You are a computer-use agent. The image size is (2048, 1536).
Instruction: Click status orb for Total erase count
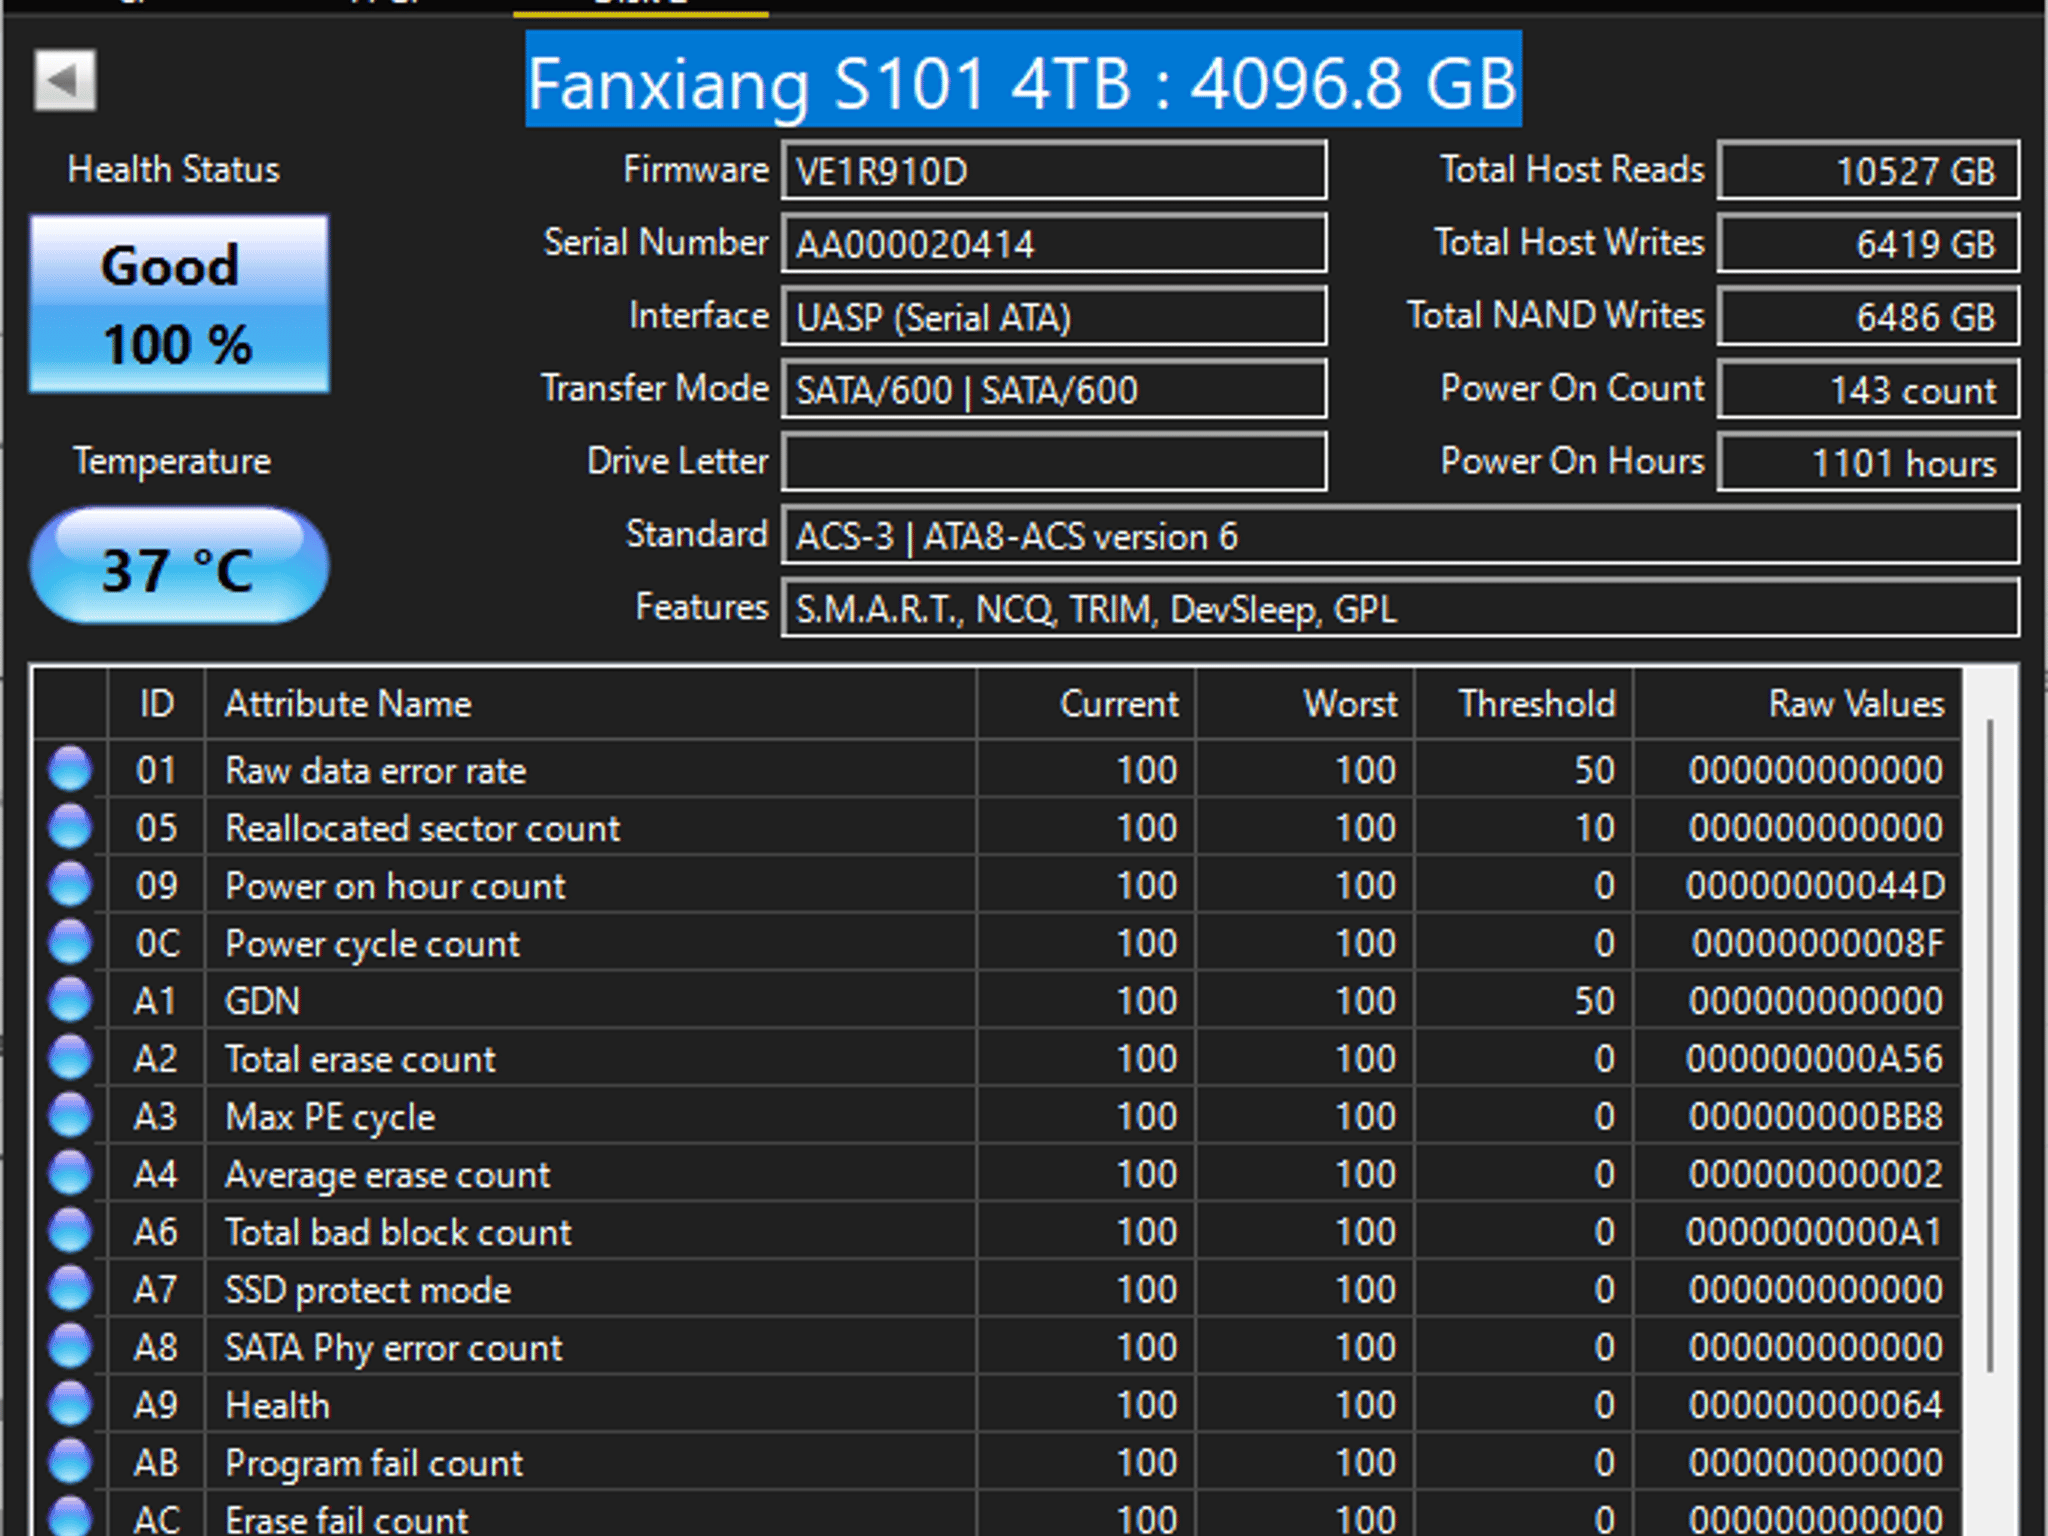click(x=70, y=1058)
